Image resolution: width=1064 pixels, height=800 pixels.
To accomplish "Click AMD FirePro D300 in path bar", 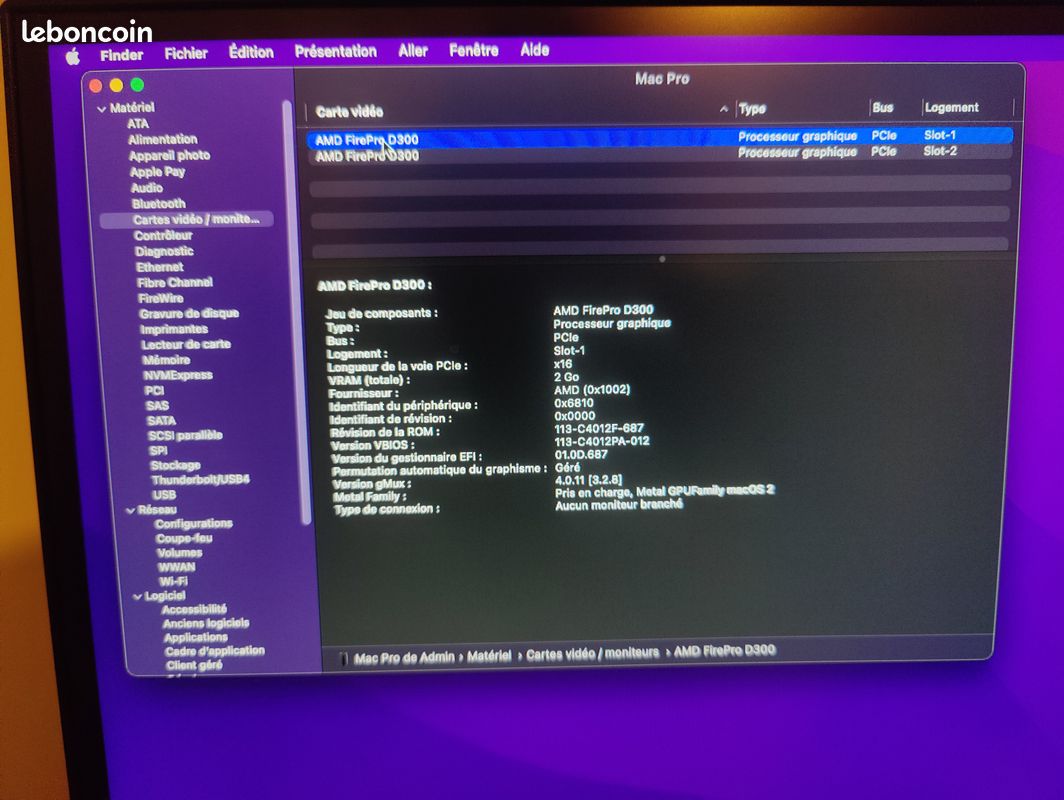I will pyautogui.click(x=724, y=651).
